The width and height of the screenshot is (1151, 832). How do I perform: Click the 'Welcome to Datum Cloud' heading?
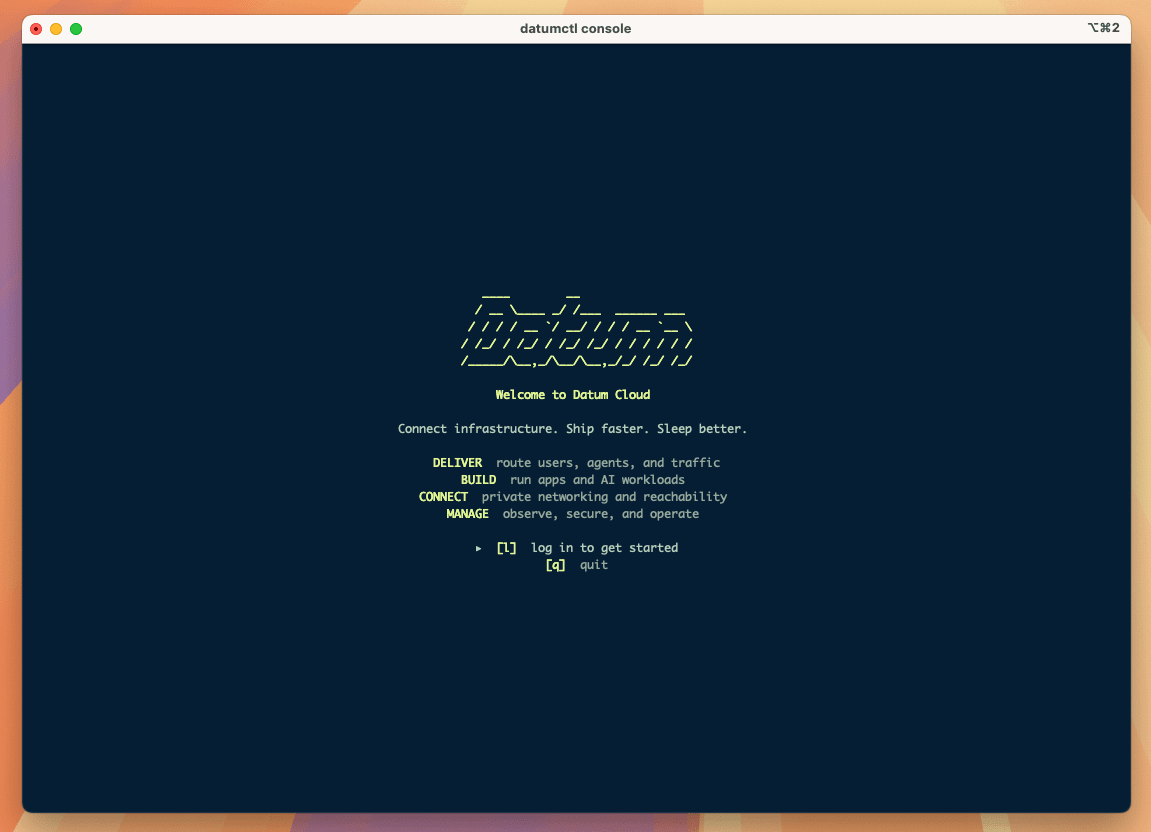[573, 395]
